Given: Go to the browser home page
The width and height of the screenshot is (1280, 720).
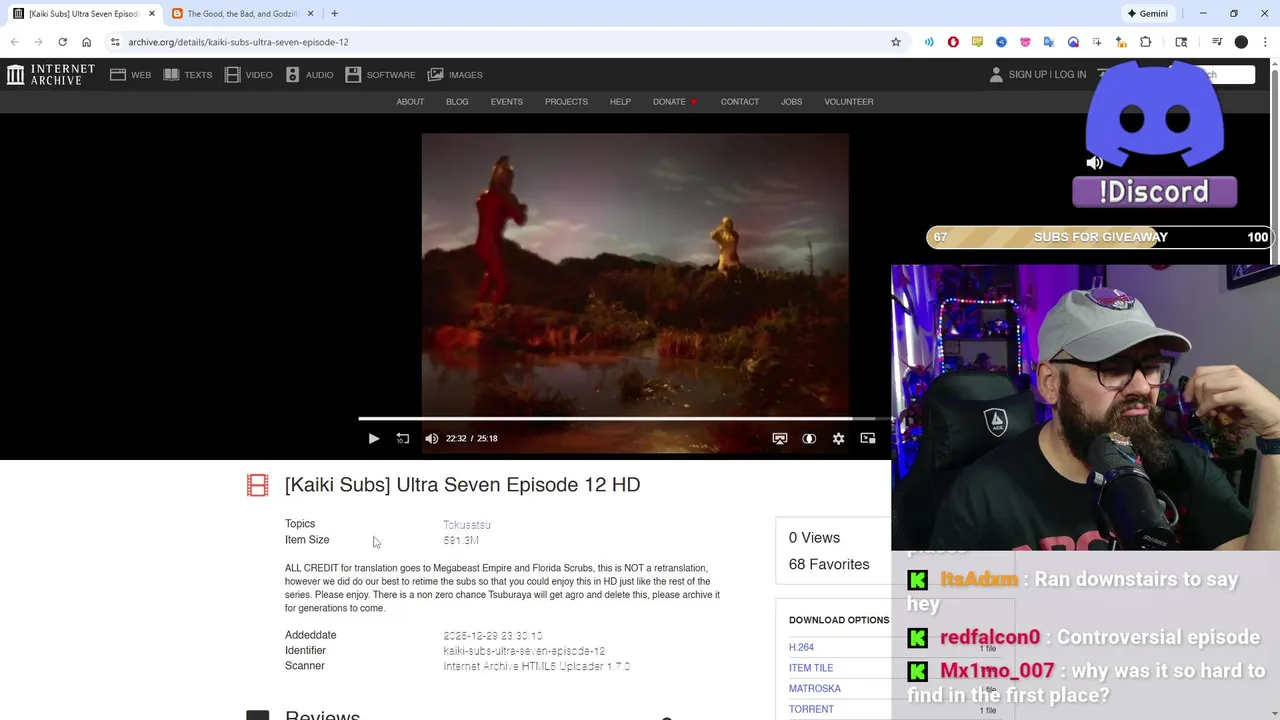Looking at the screenshot, I should (x=86, y=42).
